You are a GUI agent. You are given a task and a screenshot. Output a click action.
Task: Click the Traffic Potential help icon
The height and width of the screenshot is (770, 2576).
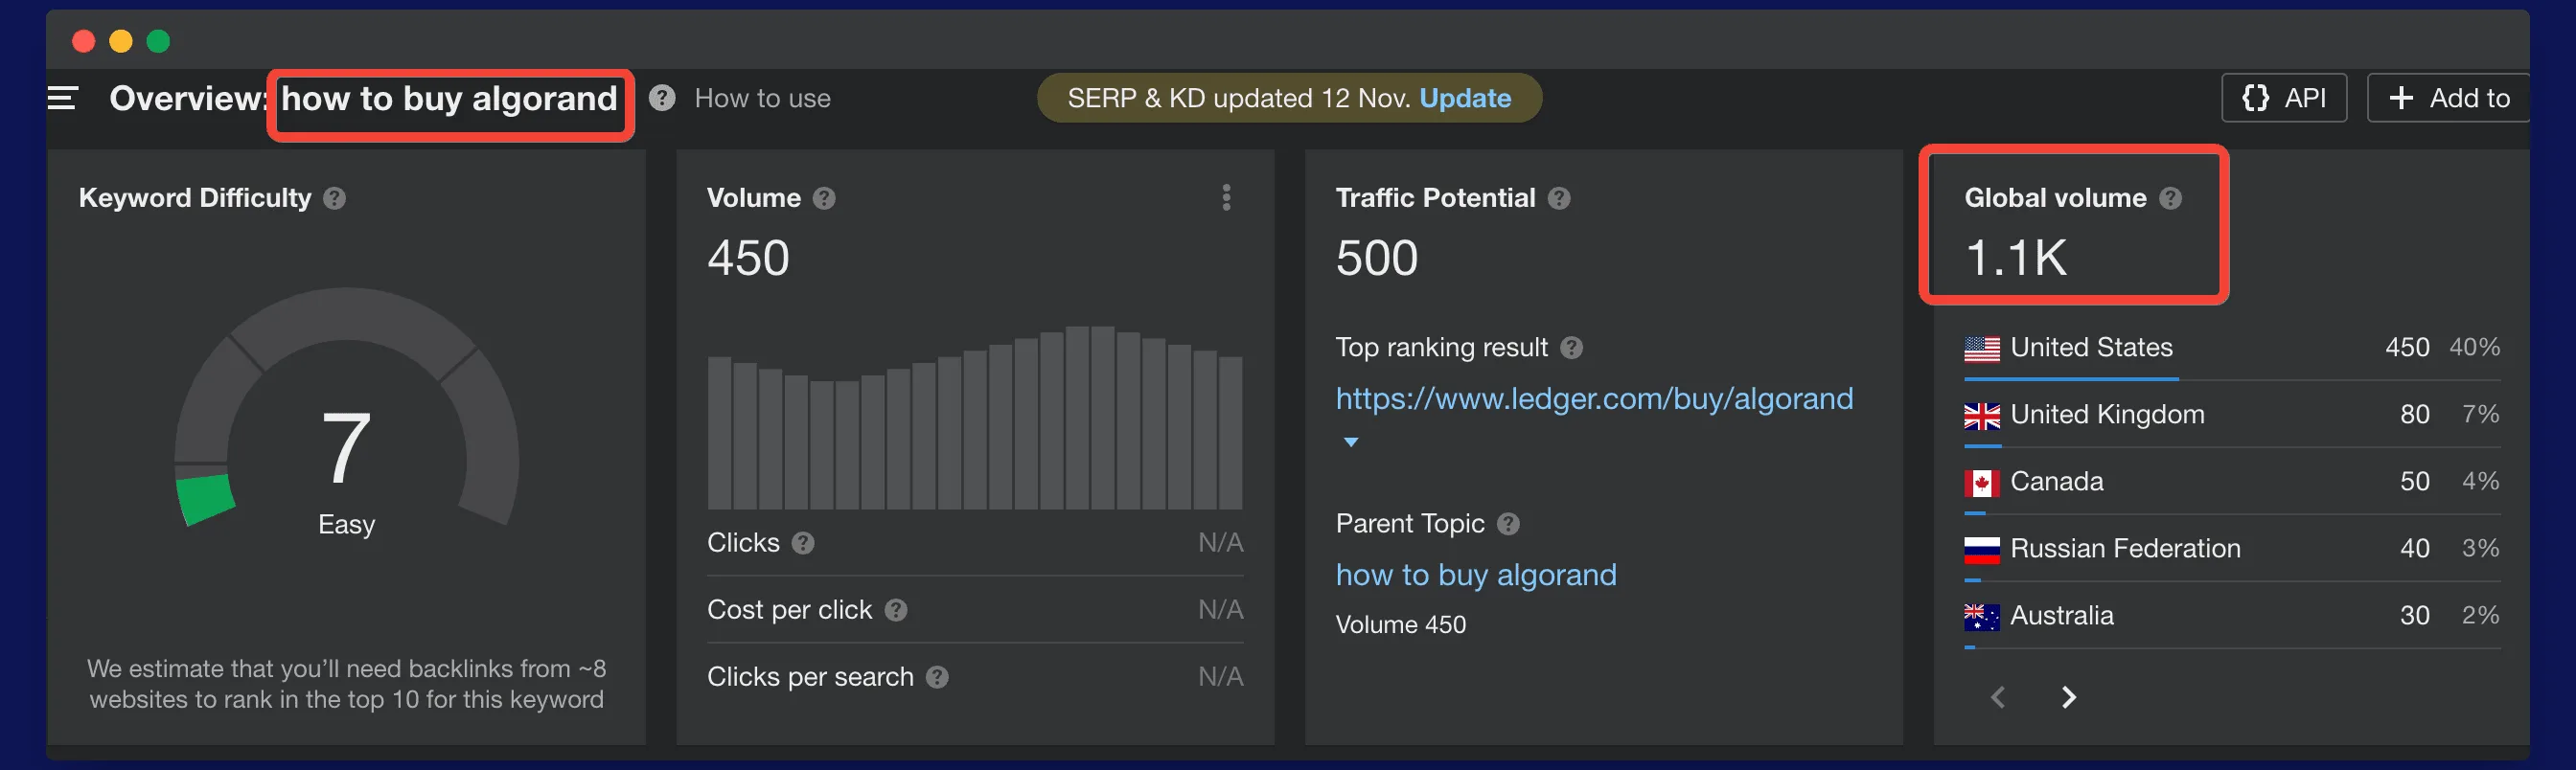[1560, 198]
